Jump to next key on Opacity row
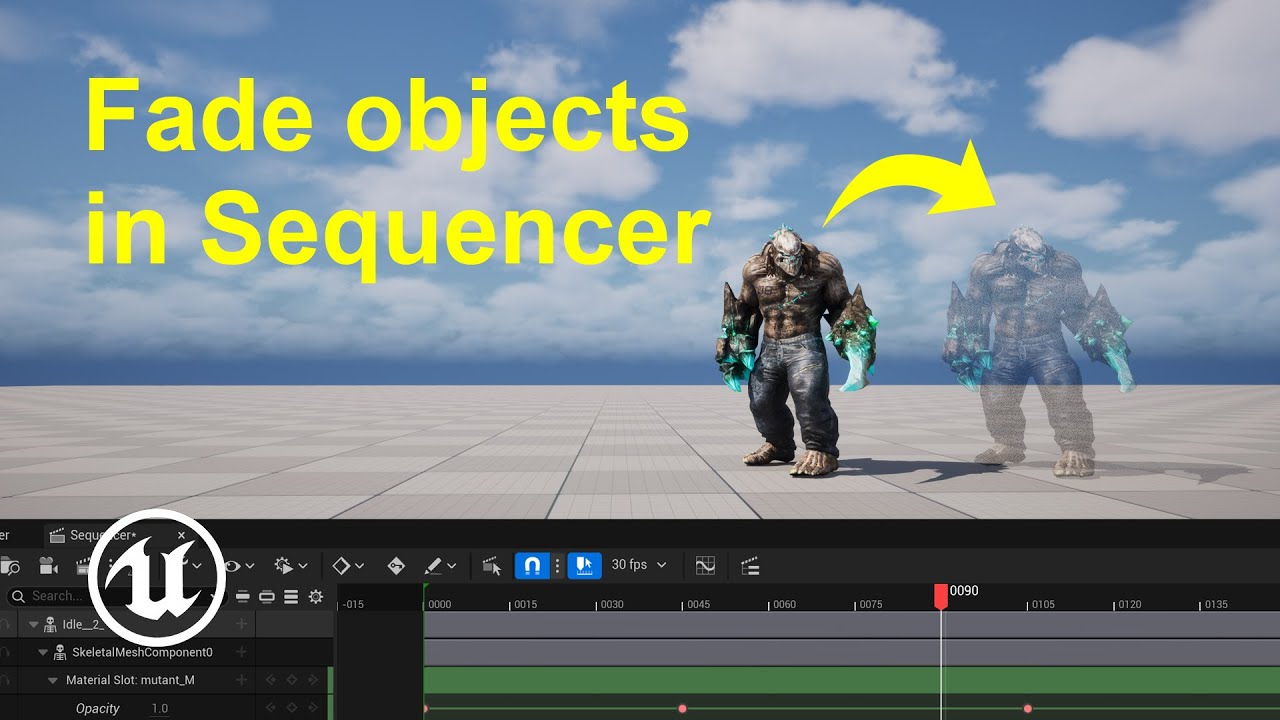Image resolution: width=1280 pixels, height=720 pixels. click(314, 708)
